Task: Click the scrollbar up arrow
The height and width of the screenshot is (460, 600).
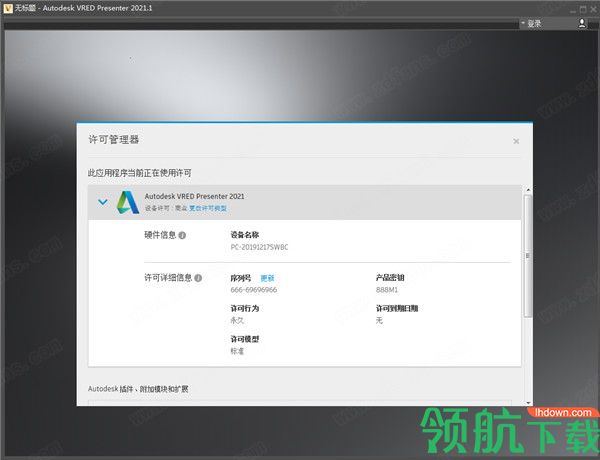Action: point(528,190)
